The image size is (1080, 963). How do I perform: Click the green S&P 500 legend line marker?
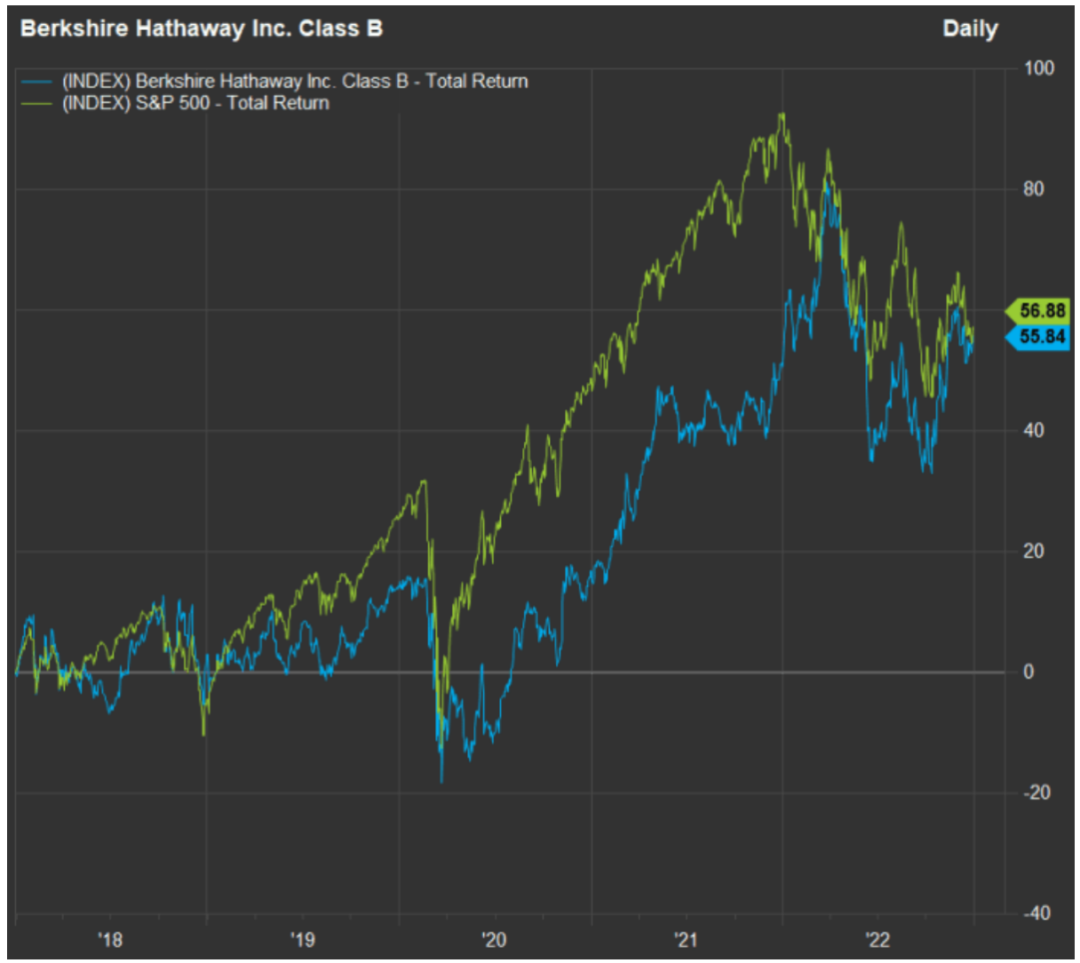point(37,103)
